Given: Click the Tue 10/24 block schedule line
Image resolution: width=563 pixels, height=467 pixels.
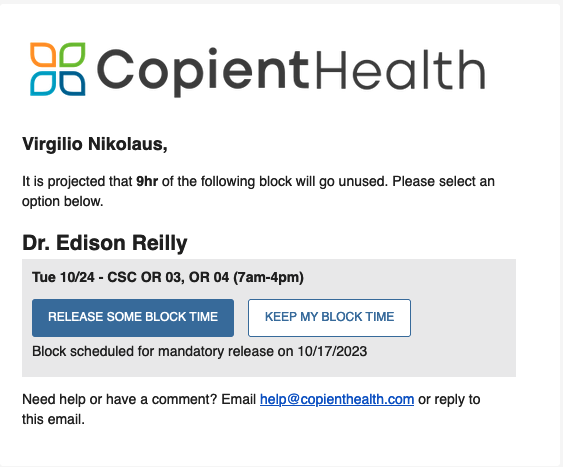Looking at the screenshot, I should click(x=168, y=277).
